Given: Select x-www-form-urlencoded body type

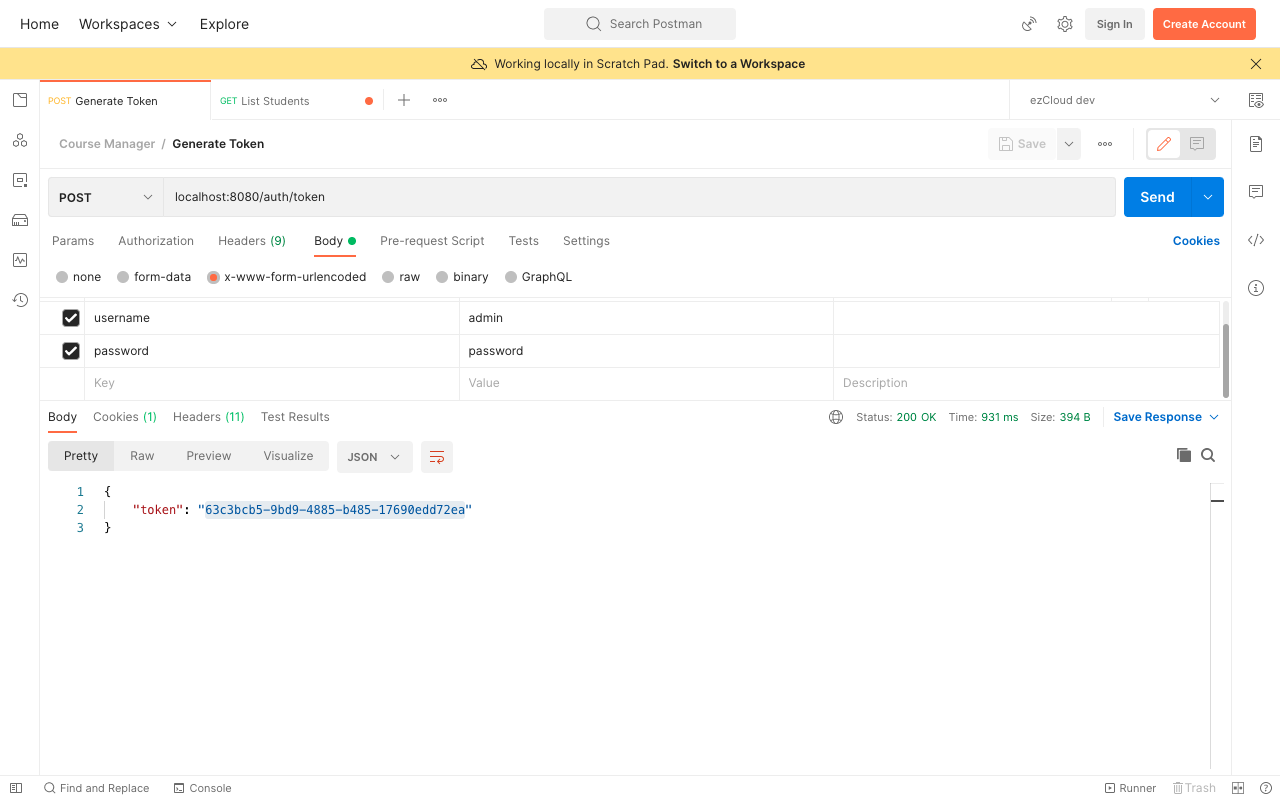Looking at the screenshot, I should click(x=213, y=277).
